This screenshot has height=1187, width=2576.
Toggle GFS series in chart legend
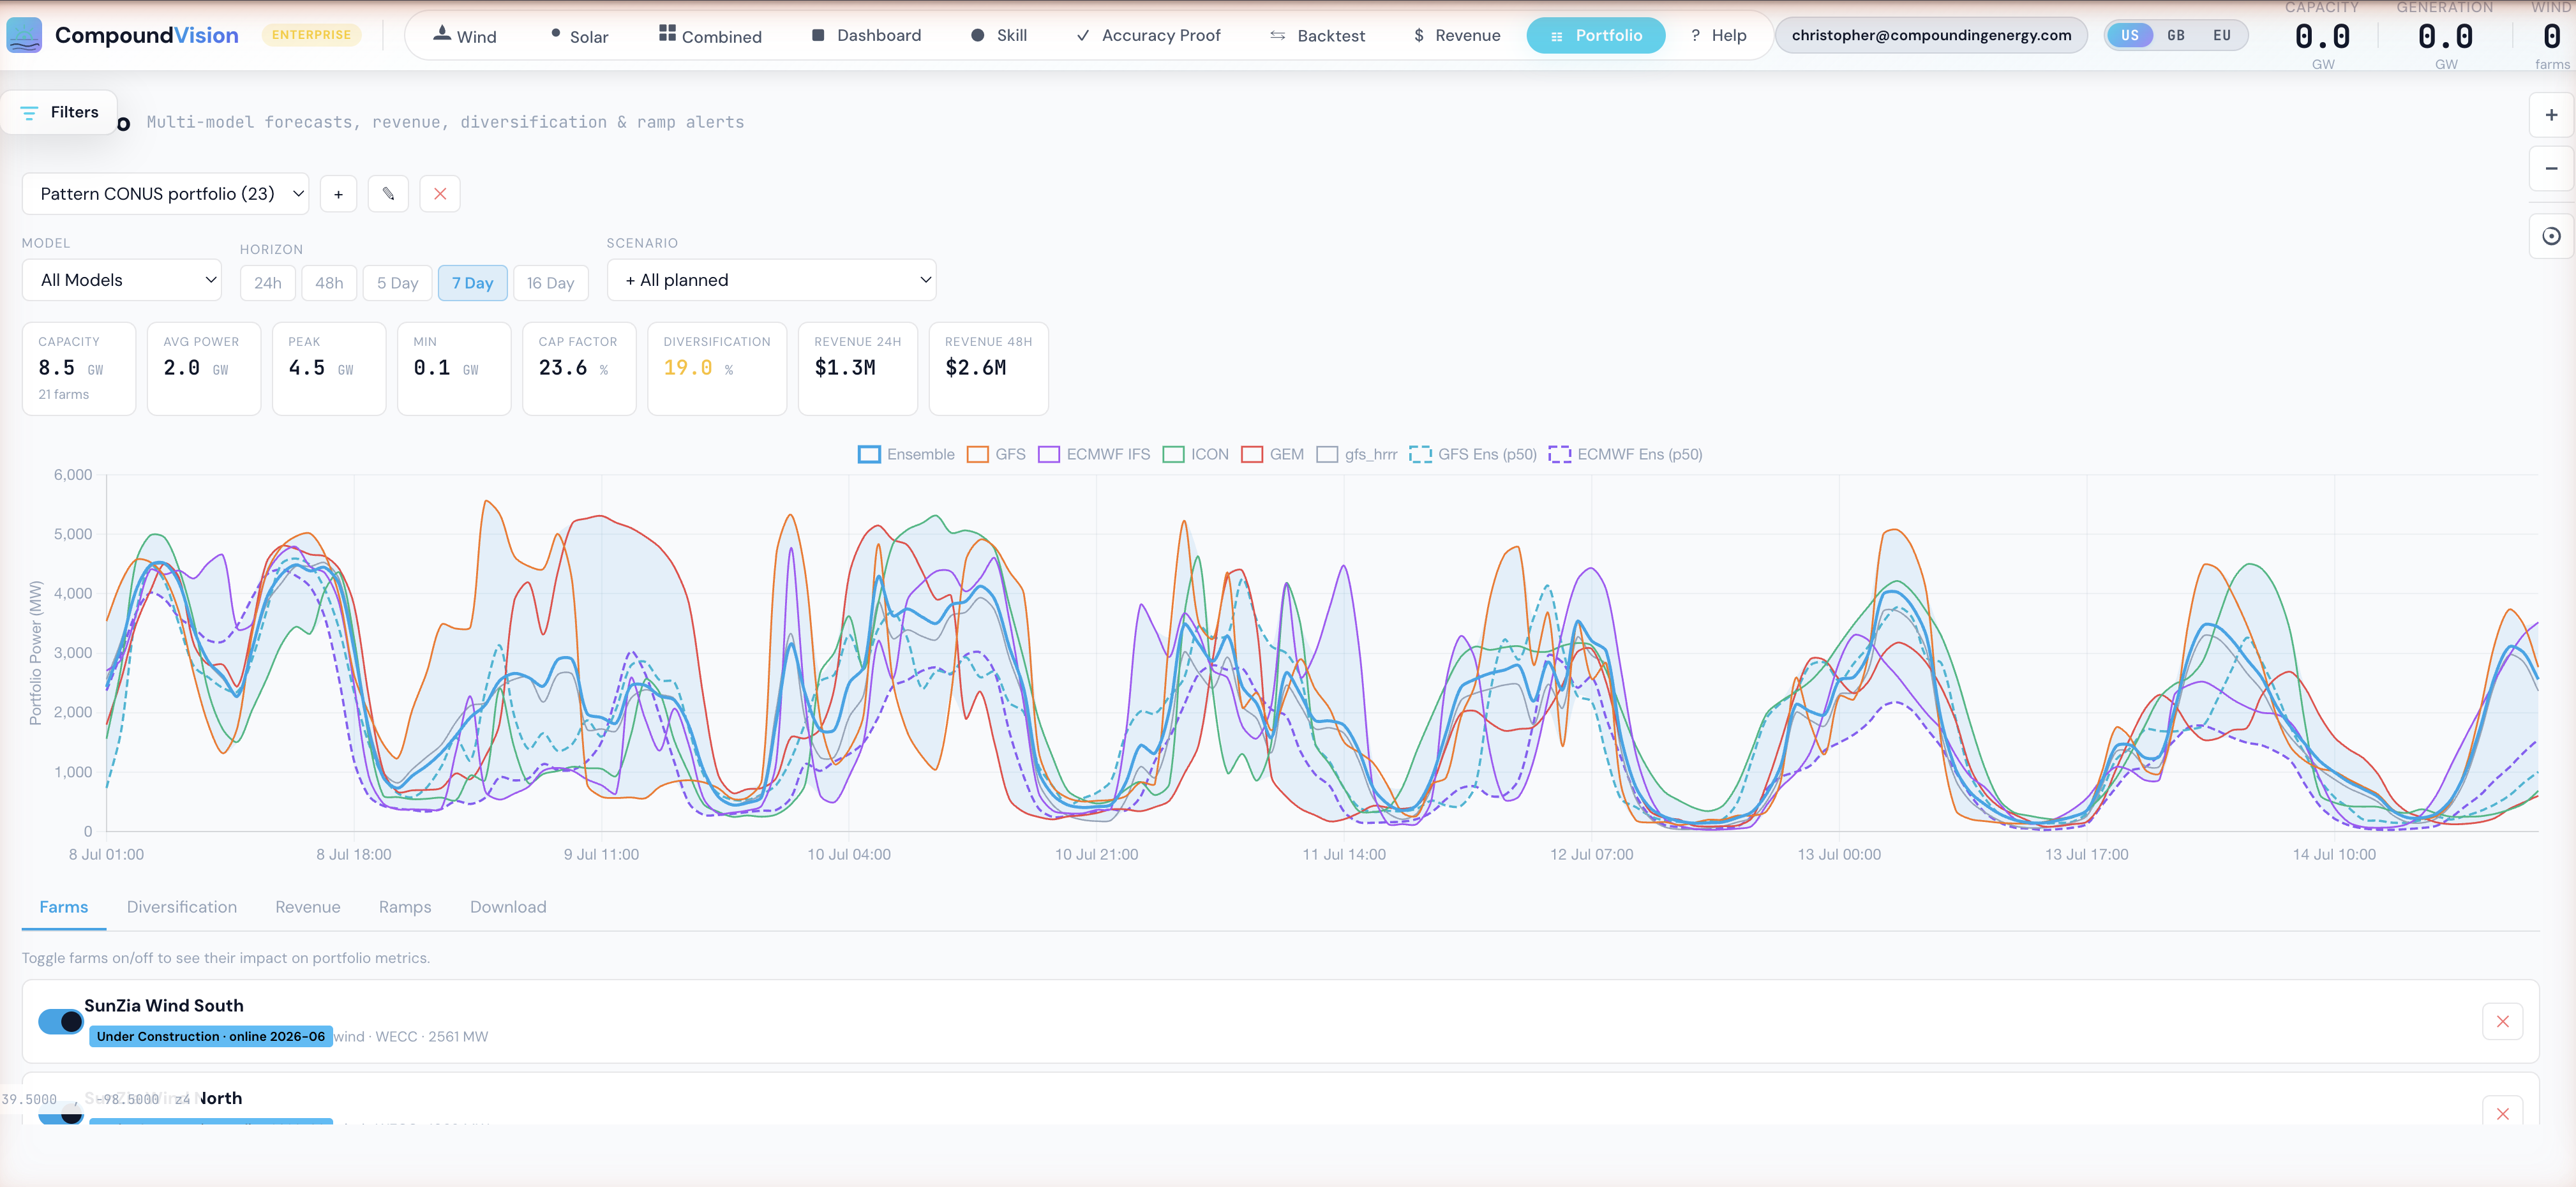(x=996, y=454)
